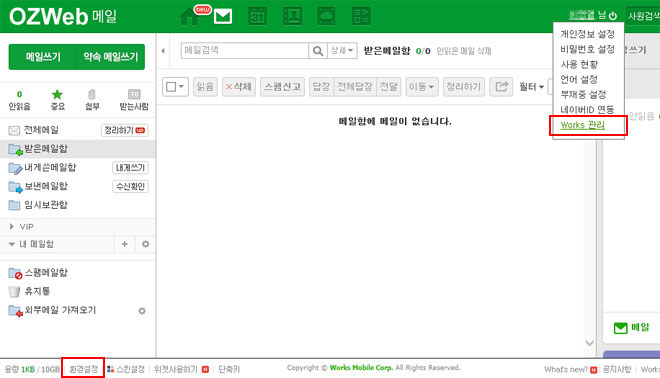Select 네이버ID 연동 menu item
Image resolution: width=660 pixels, height=378 pixels.
point(587,109)
